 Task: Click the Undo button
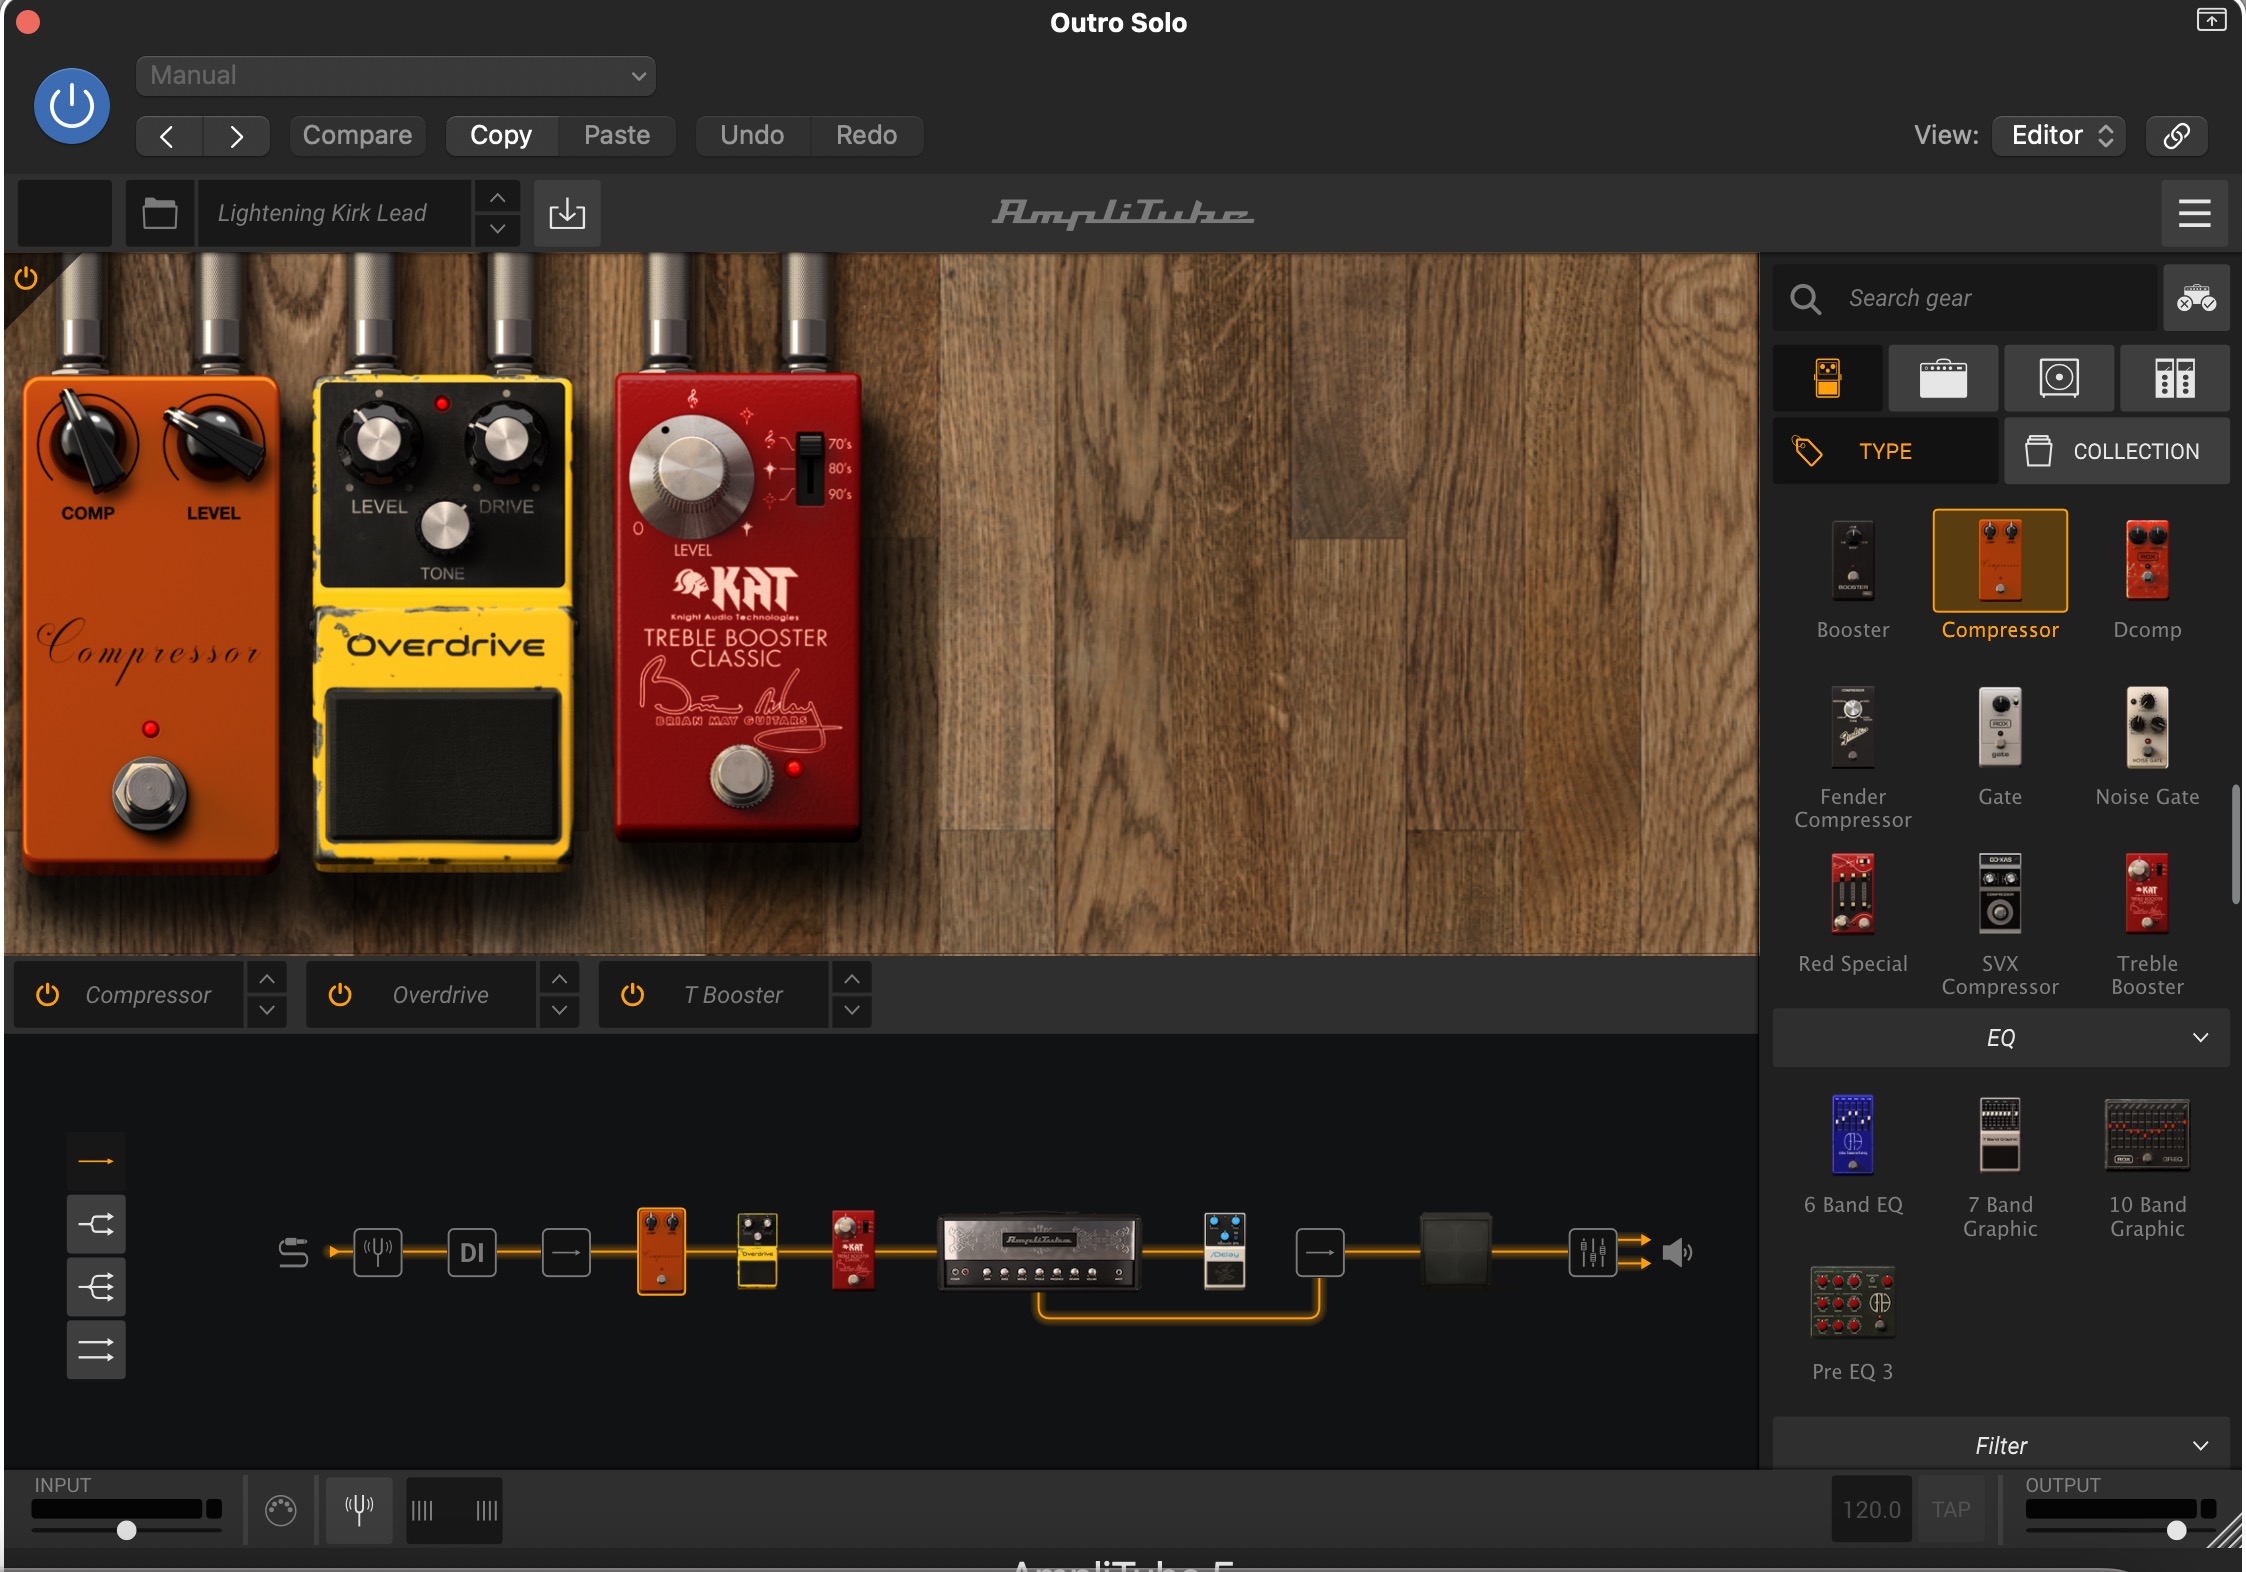pos(752,135)
